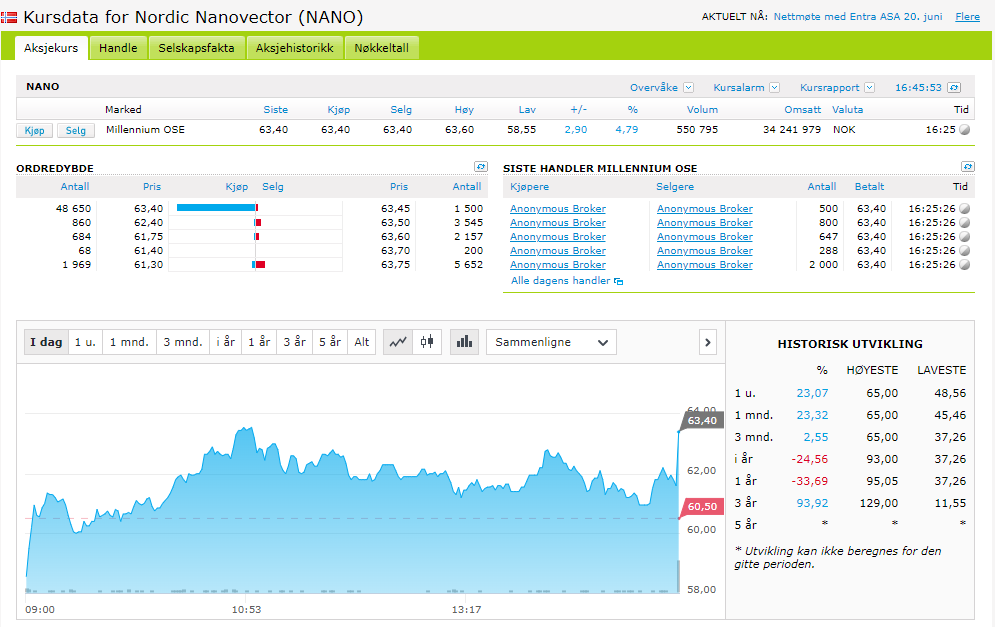Click the Norwegian flag icon beside the title

[x=9, y=17]
